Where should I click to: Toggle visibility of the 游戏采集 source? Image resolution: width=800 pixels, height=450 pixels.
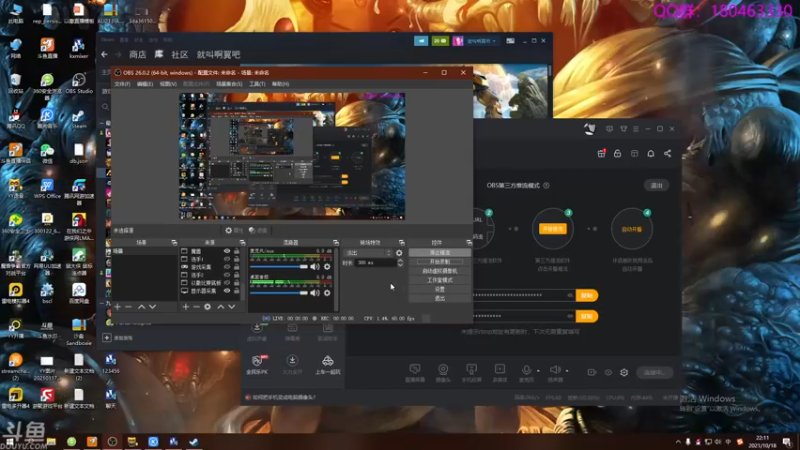pos(227,267)
